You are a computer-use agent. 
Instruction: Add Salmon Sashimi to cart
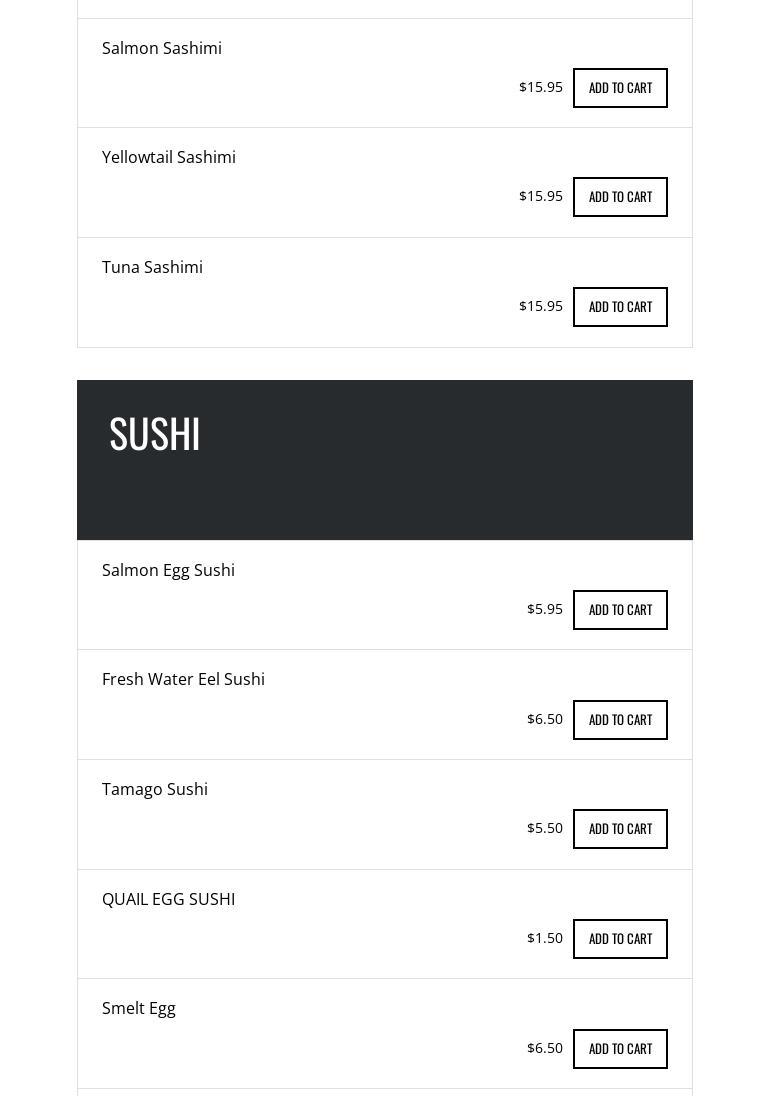620,88
